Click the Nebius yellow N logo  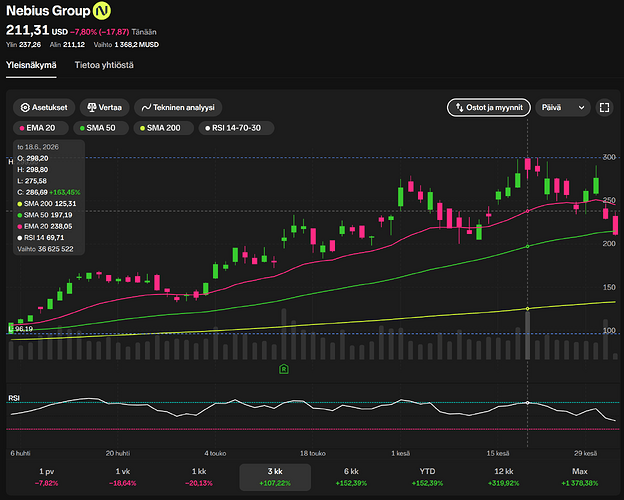(102, 11)
